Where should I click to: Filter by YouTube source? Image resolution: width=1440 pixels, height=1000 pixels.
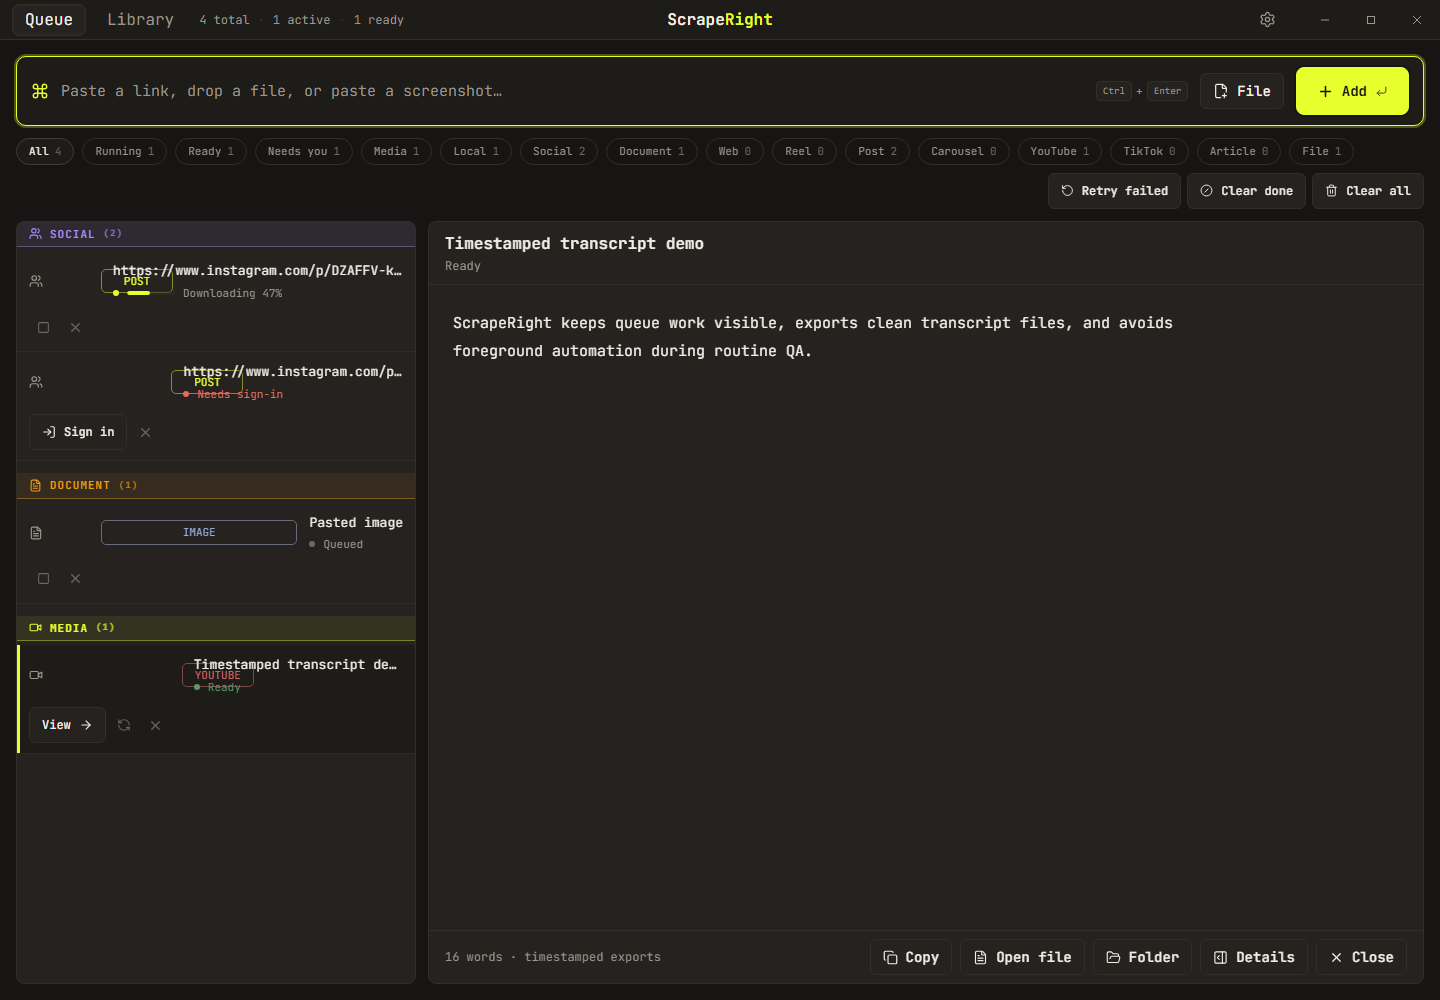point(1060,151)
